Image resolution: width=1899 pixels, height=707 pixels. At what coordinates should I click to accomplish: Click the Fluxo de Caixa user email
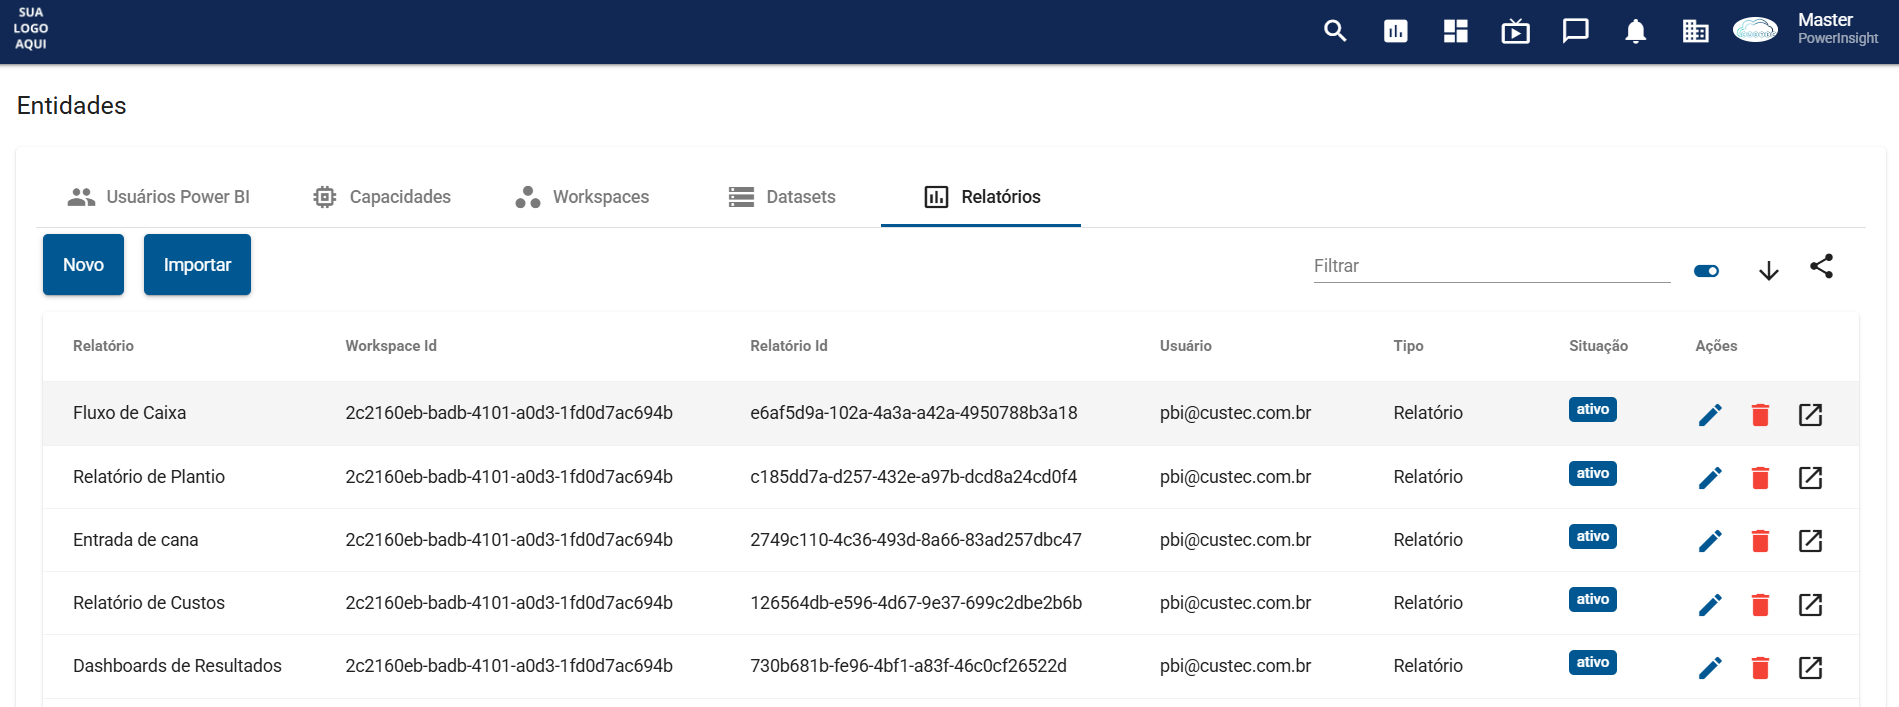[1236, 413]
